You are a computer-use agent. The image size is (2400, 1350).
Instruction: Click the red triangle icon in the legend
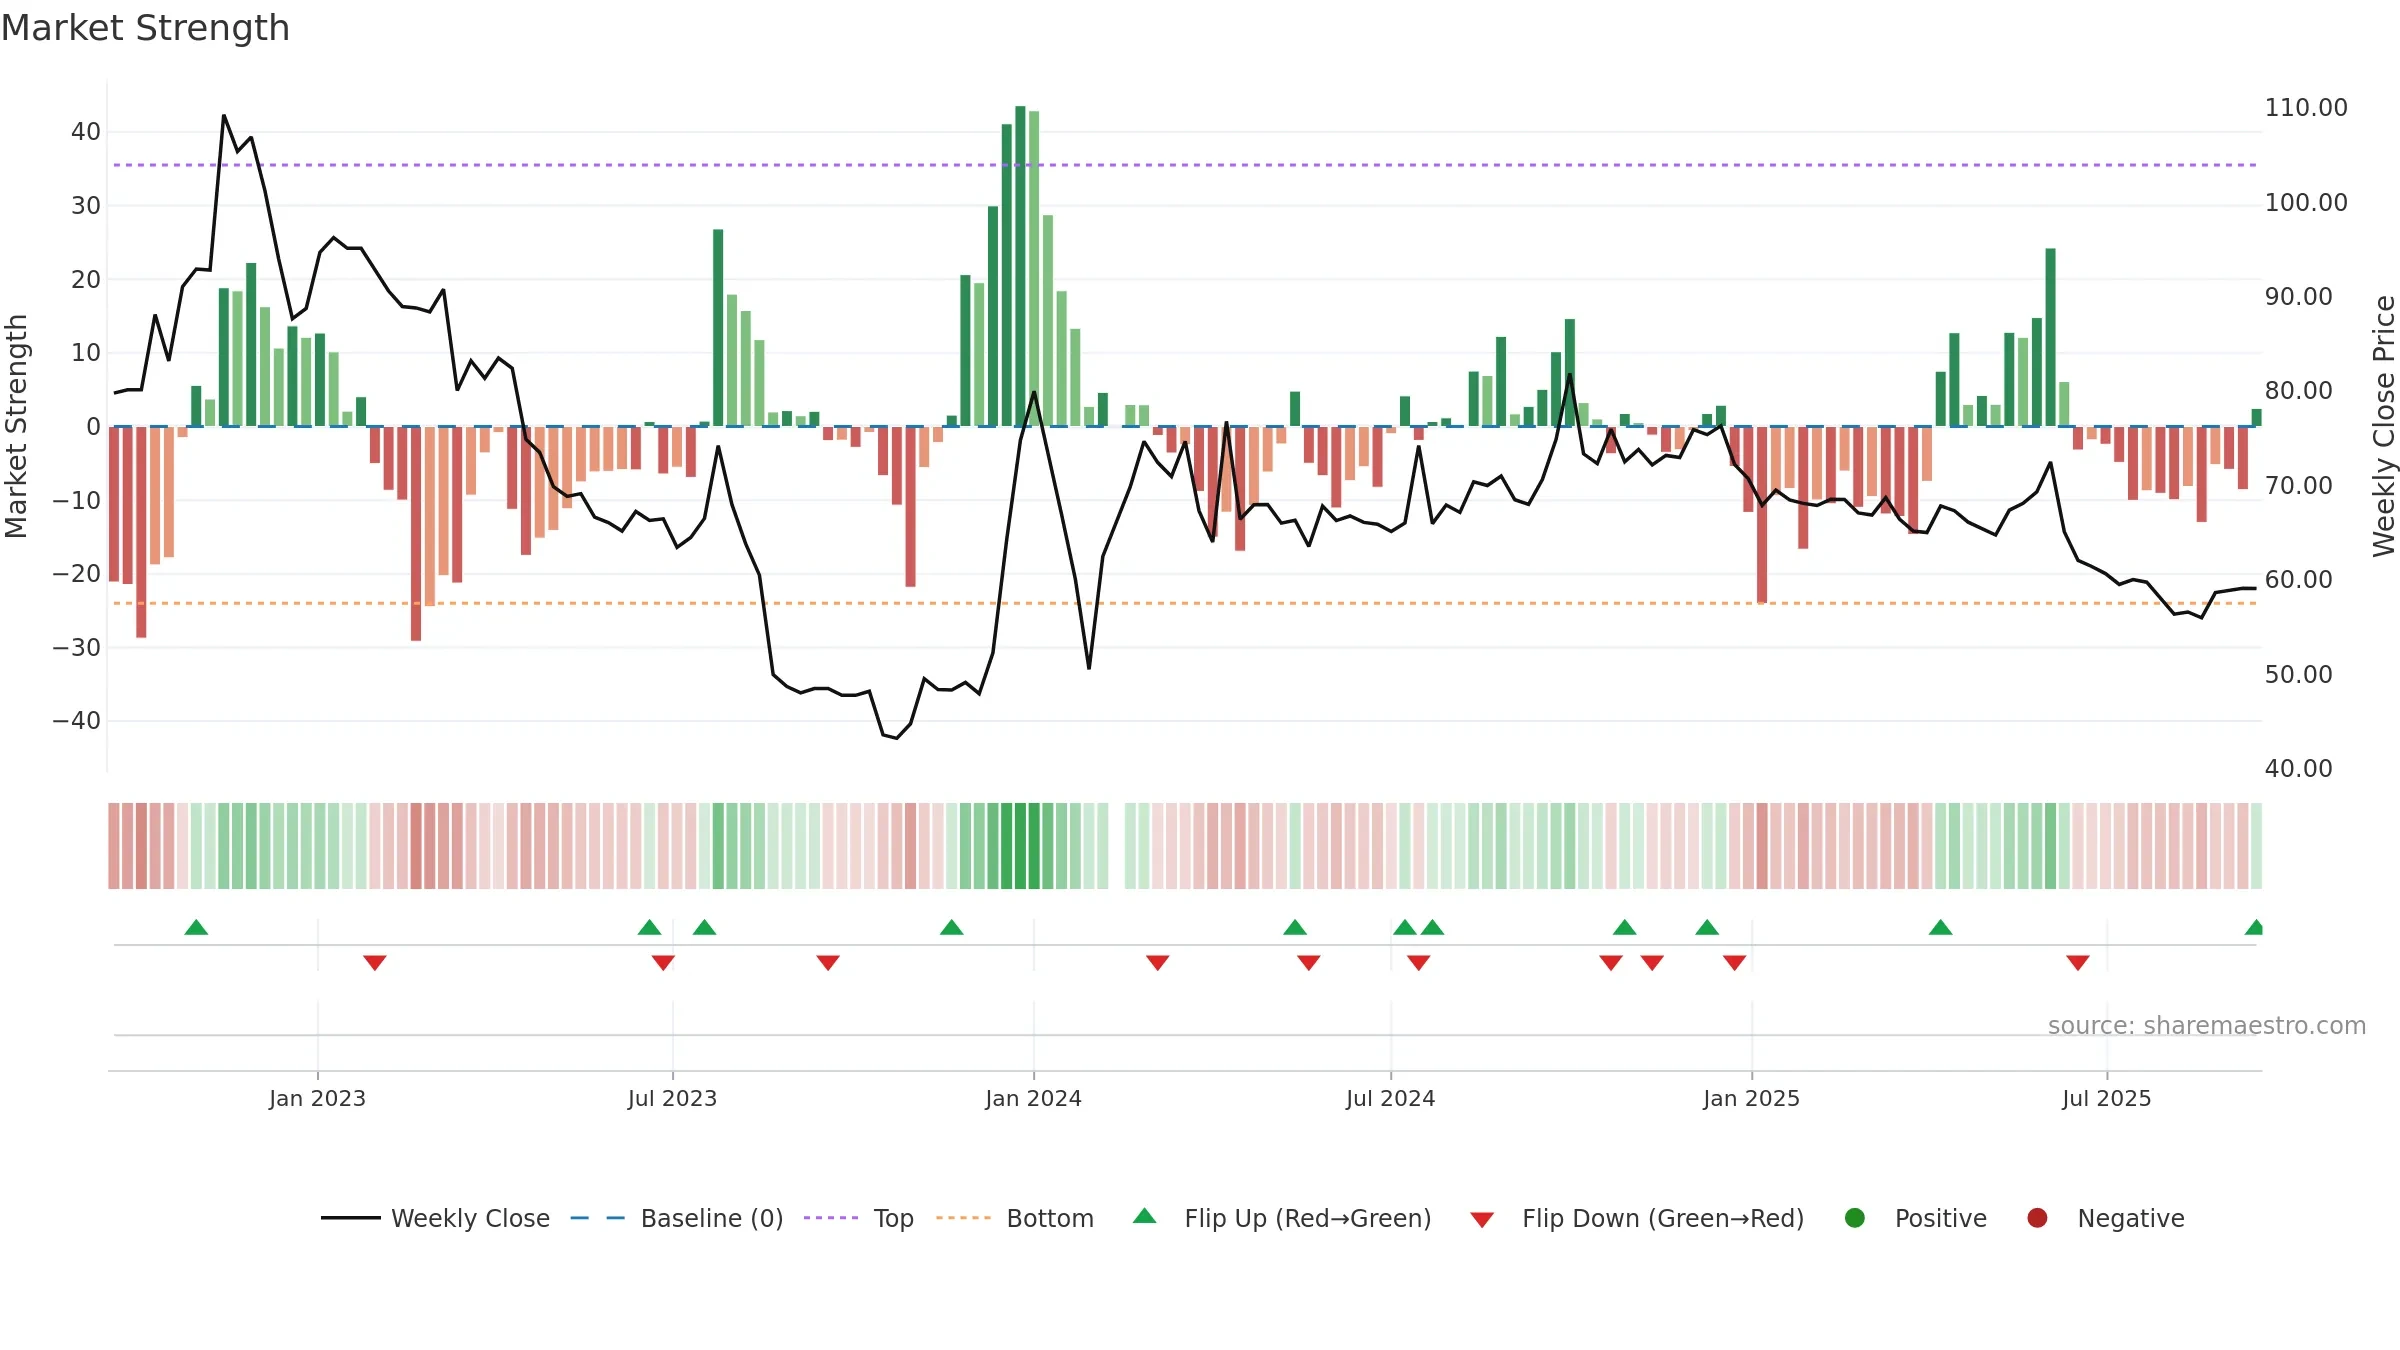(x=1483, y=1220)
